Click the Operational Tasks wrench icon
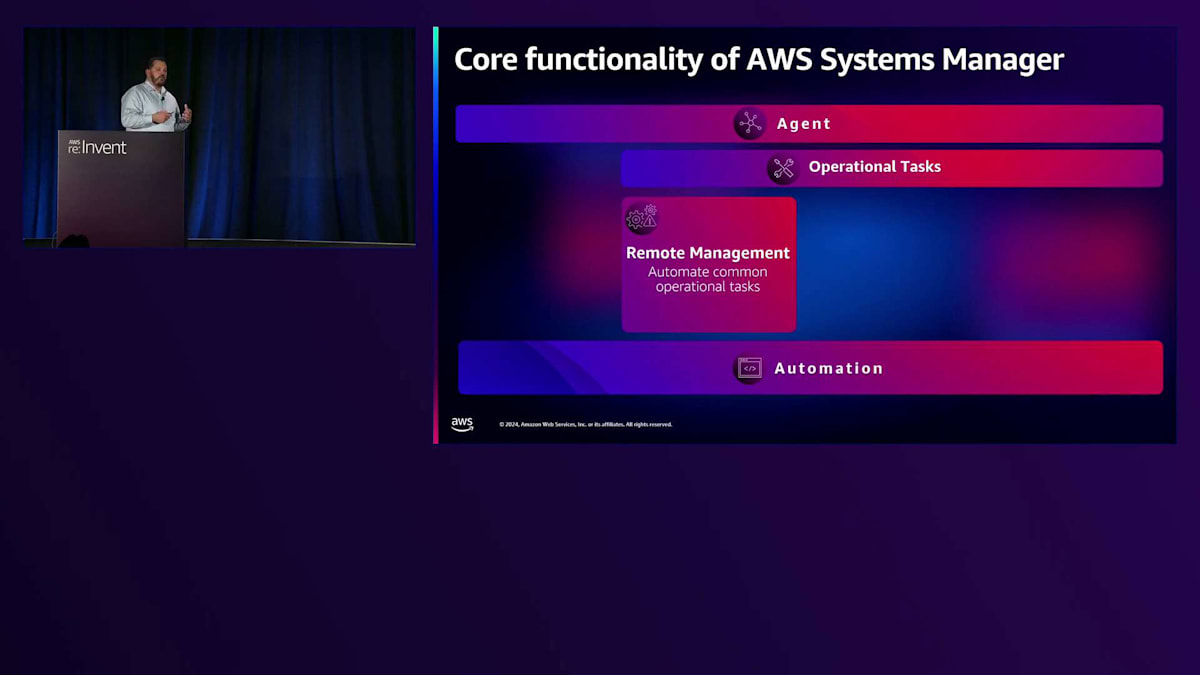The height and width of the screenshot is (675, 1200). (x=783, y=168)
